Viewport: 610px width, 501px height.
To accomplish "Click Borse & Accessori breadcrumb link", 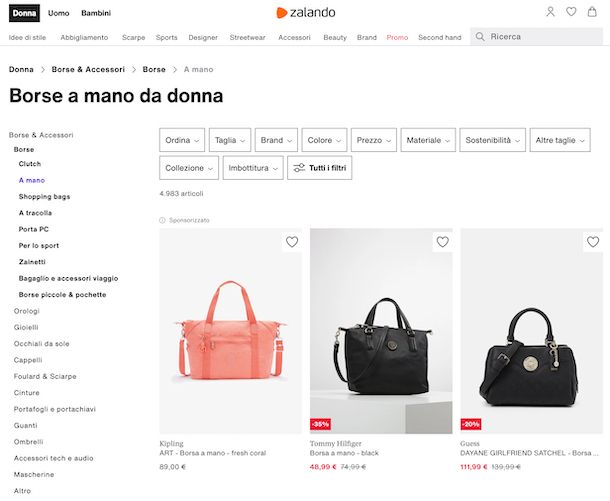I will [x=88, y=69].
